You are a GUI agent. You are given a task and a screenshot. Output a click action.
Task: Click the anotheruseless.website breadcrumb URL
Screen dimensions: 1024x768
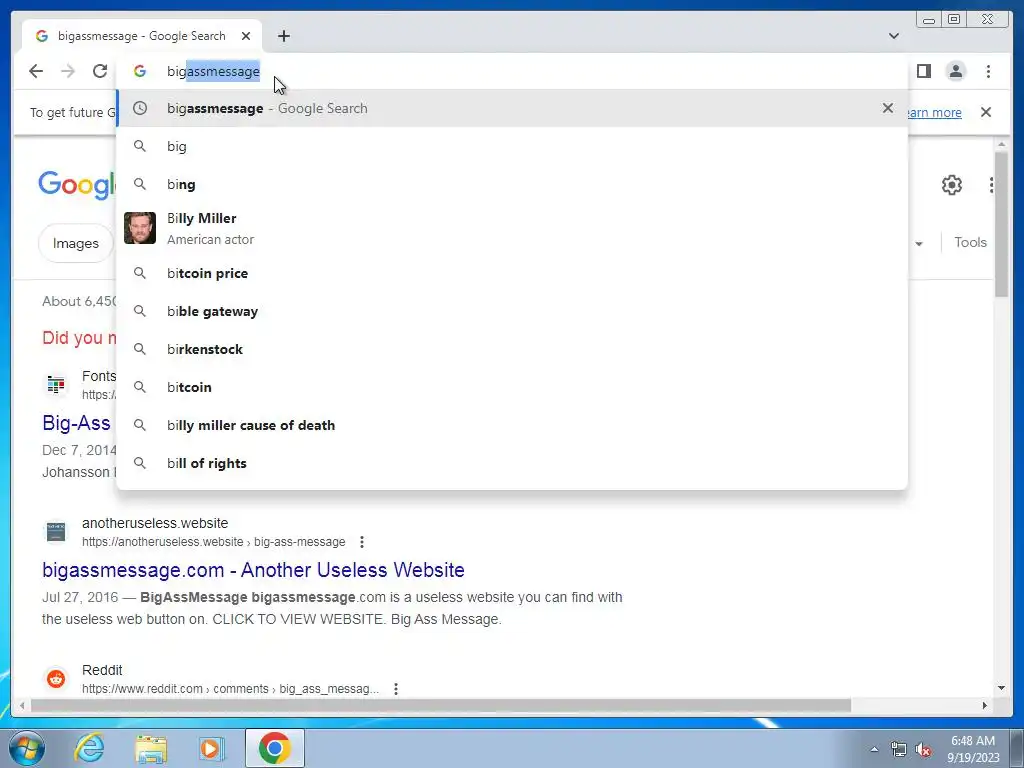(x=214, y=542)
